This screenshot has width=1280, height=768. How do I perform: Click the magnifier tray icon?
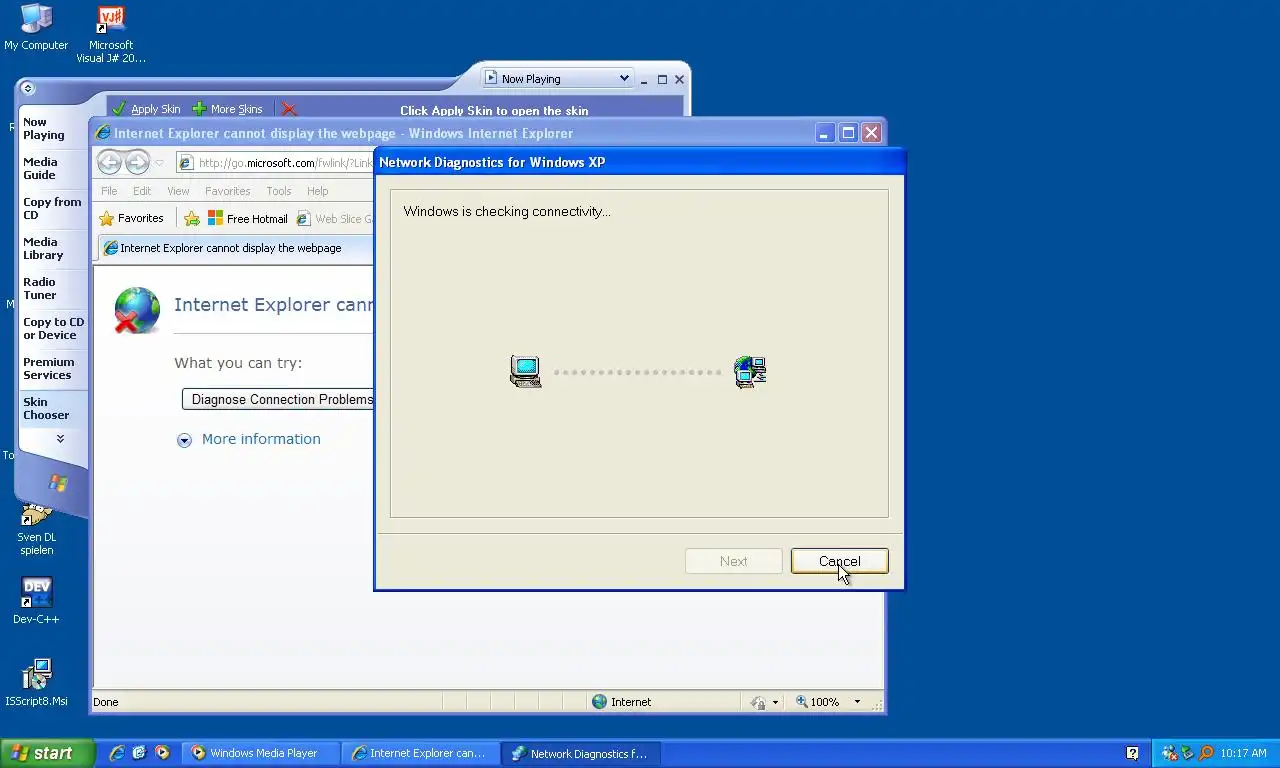click(x=1206, y=753)
